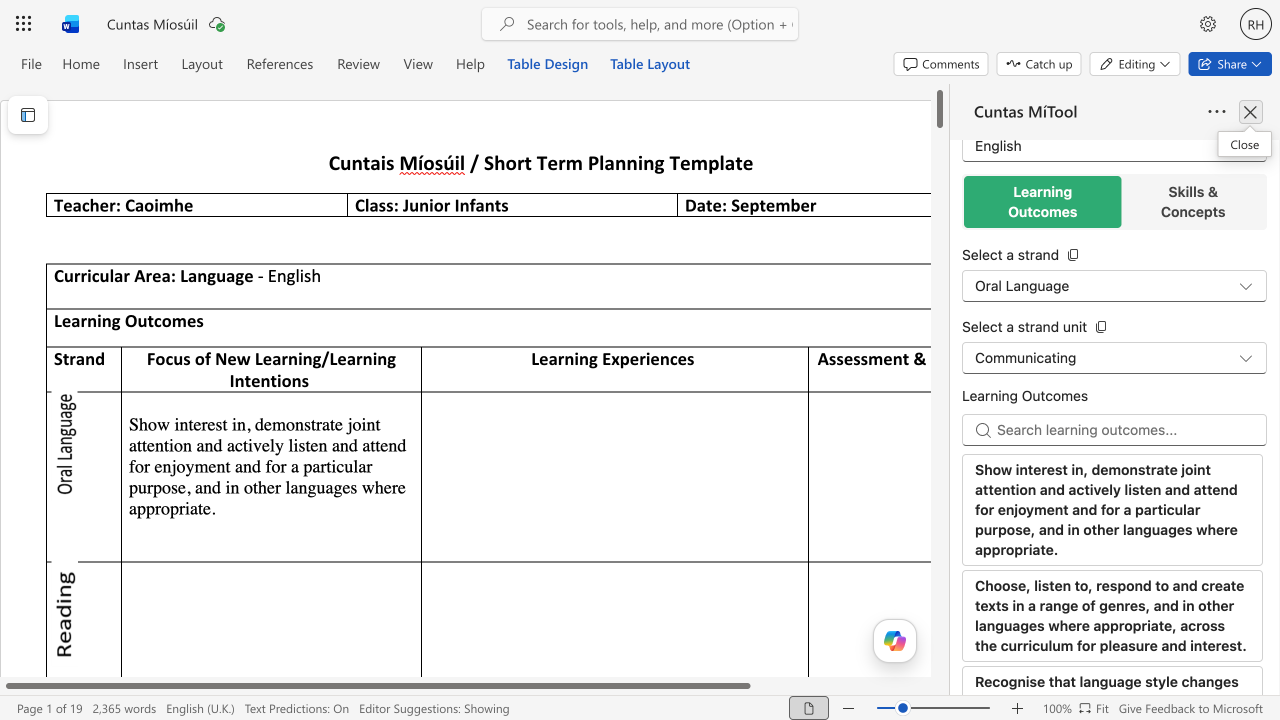The width and height of the screenshot is (1280, 720).
Task: Click Give Feedback to Microsoft
Action: 1191,708
